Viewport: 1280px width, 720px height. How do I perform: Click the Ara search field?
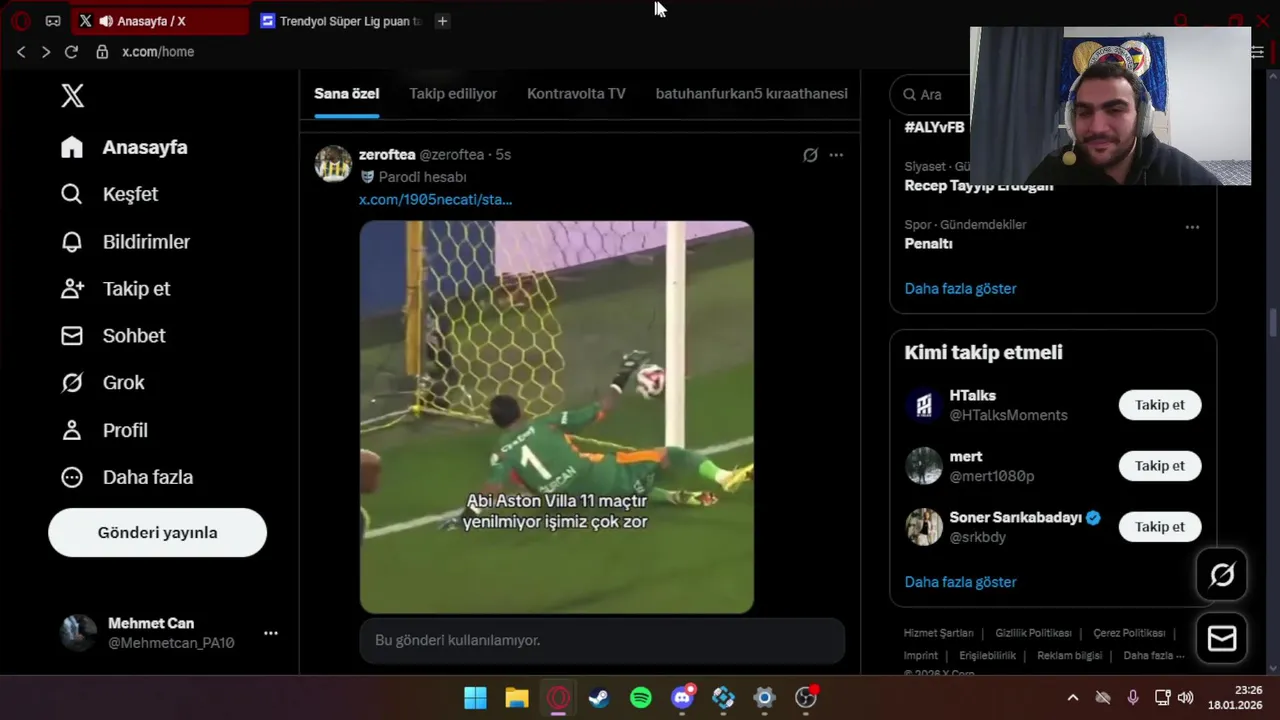click(930, 94)
